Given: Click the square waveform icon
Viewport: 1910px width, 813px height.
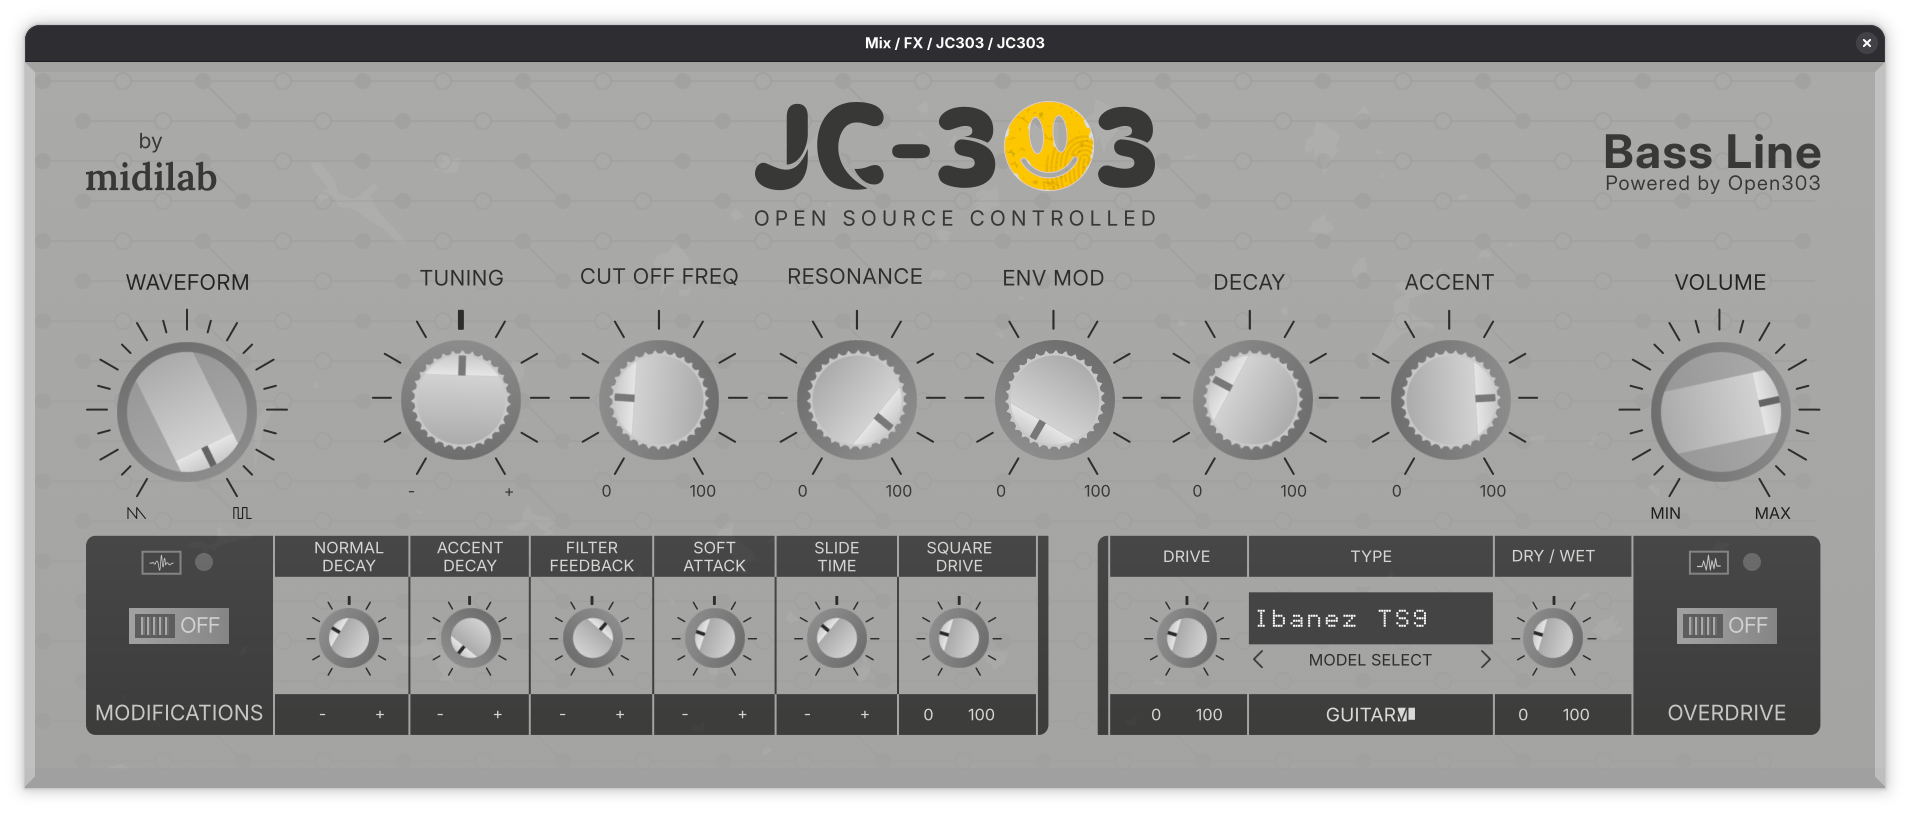Looking at the screenshot, I should [241, 513].
